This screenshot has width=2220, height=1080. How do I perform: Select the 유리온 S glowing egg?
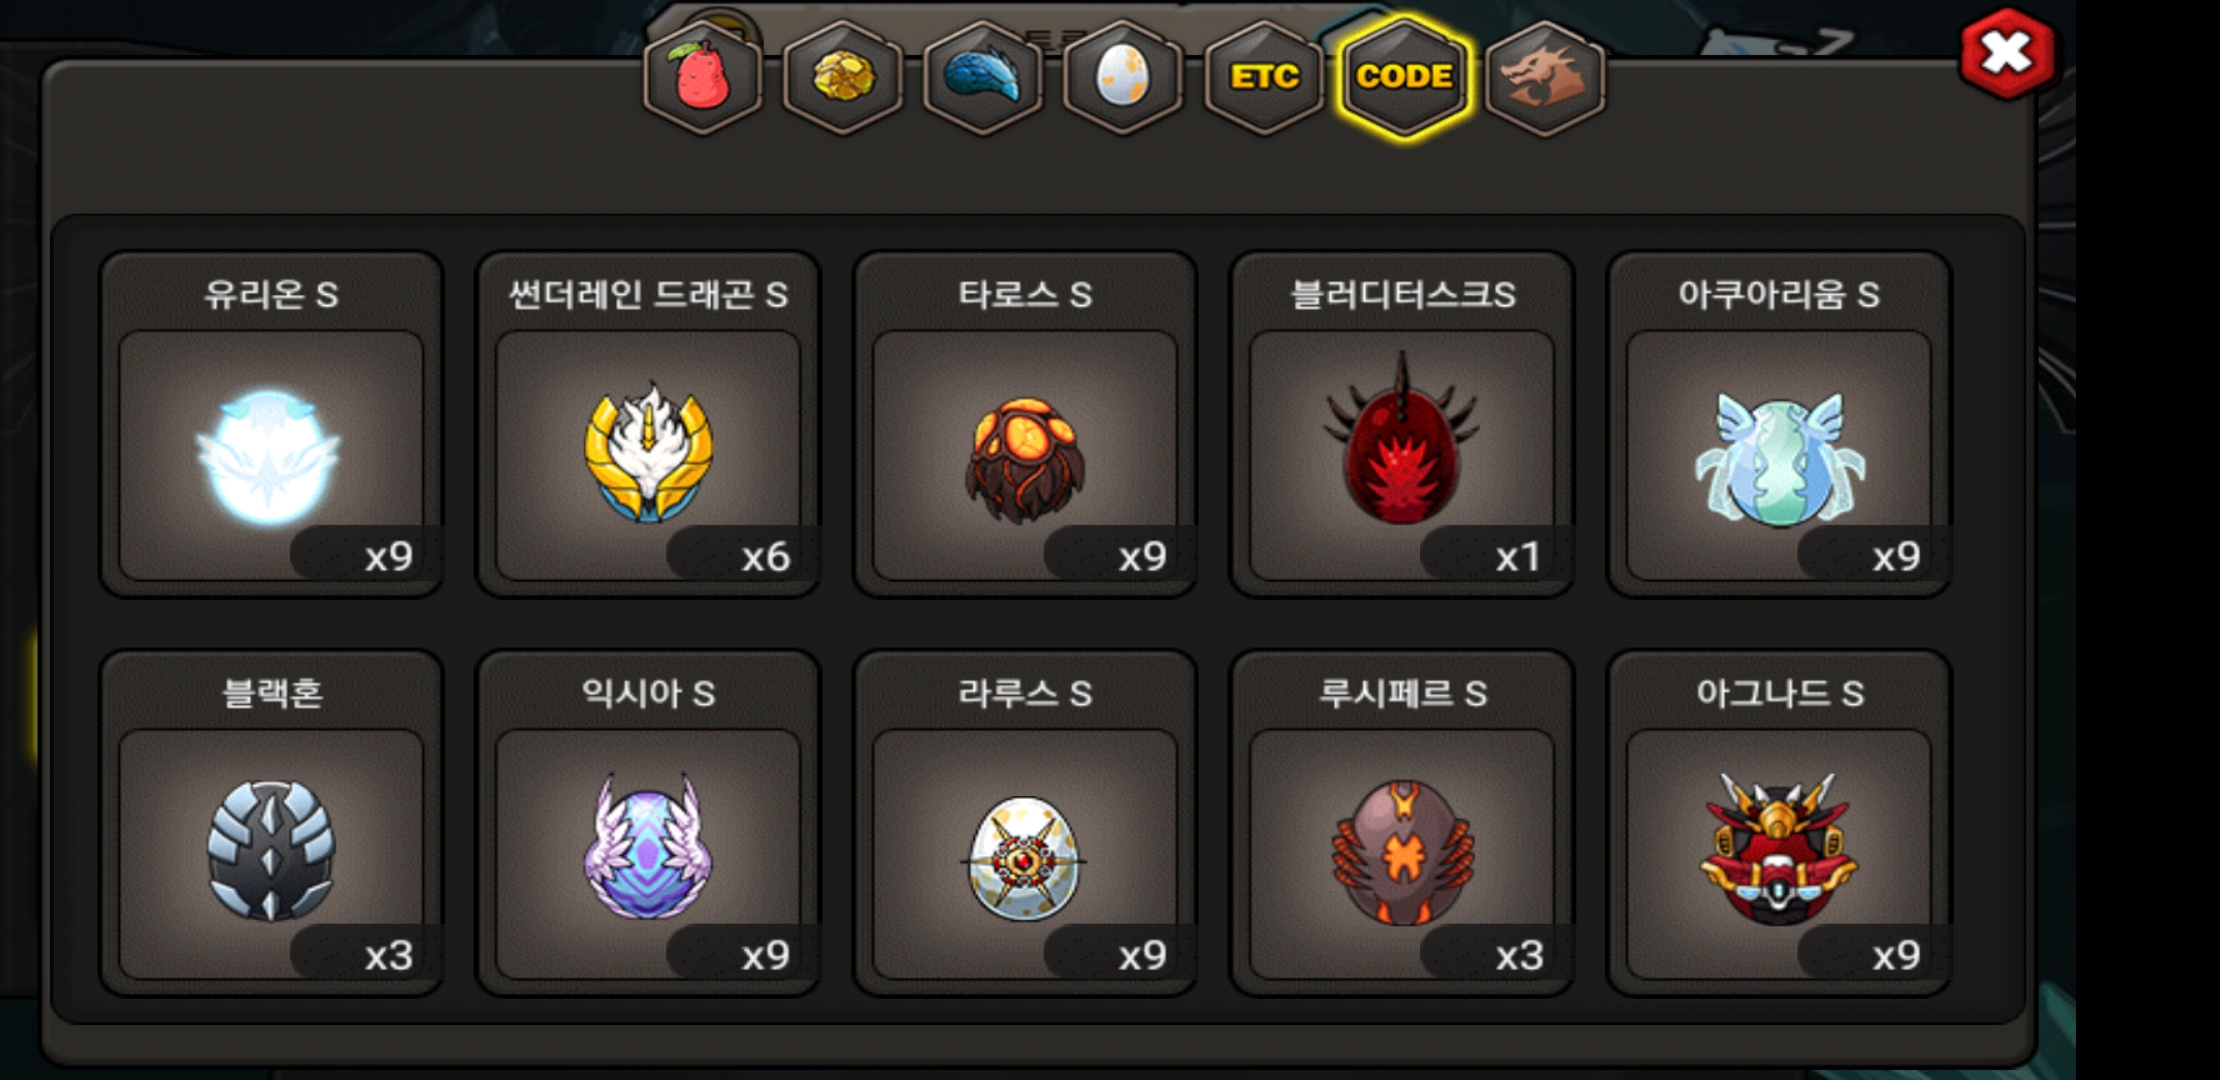(270, 455)
